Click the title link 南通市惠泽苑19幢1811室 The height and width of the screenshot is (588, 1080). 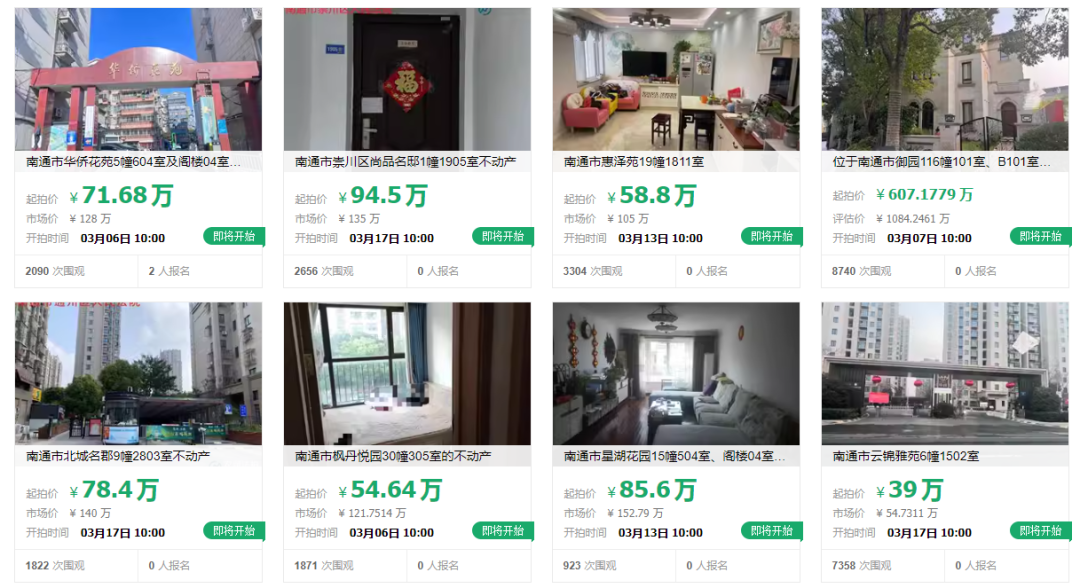tap(634, 162)
